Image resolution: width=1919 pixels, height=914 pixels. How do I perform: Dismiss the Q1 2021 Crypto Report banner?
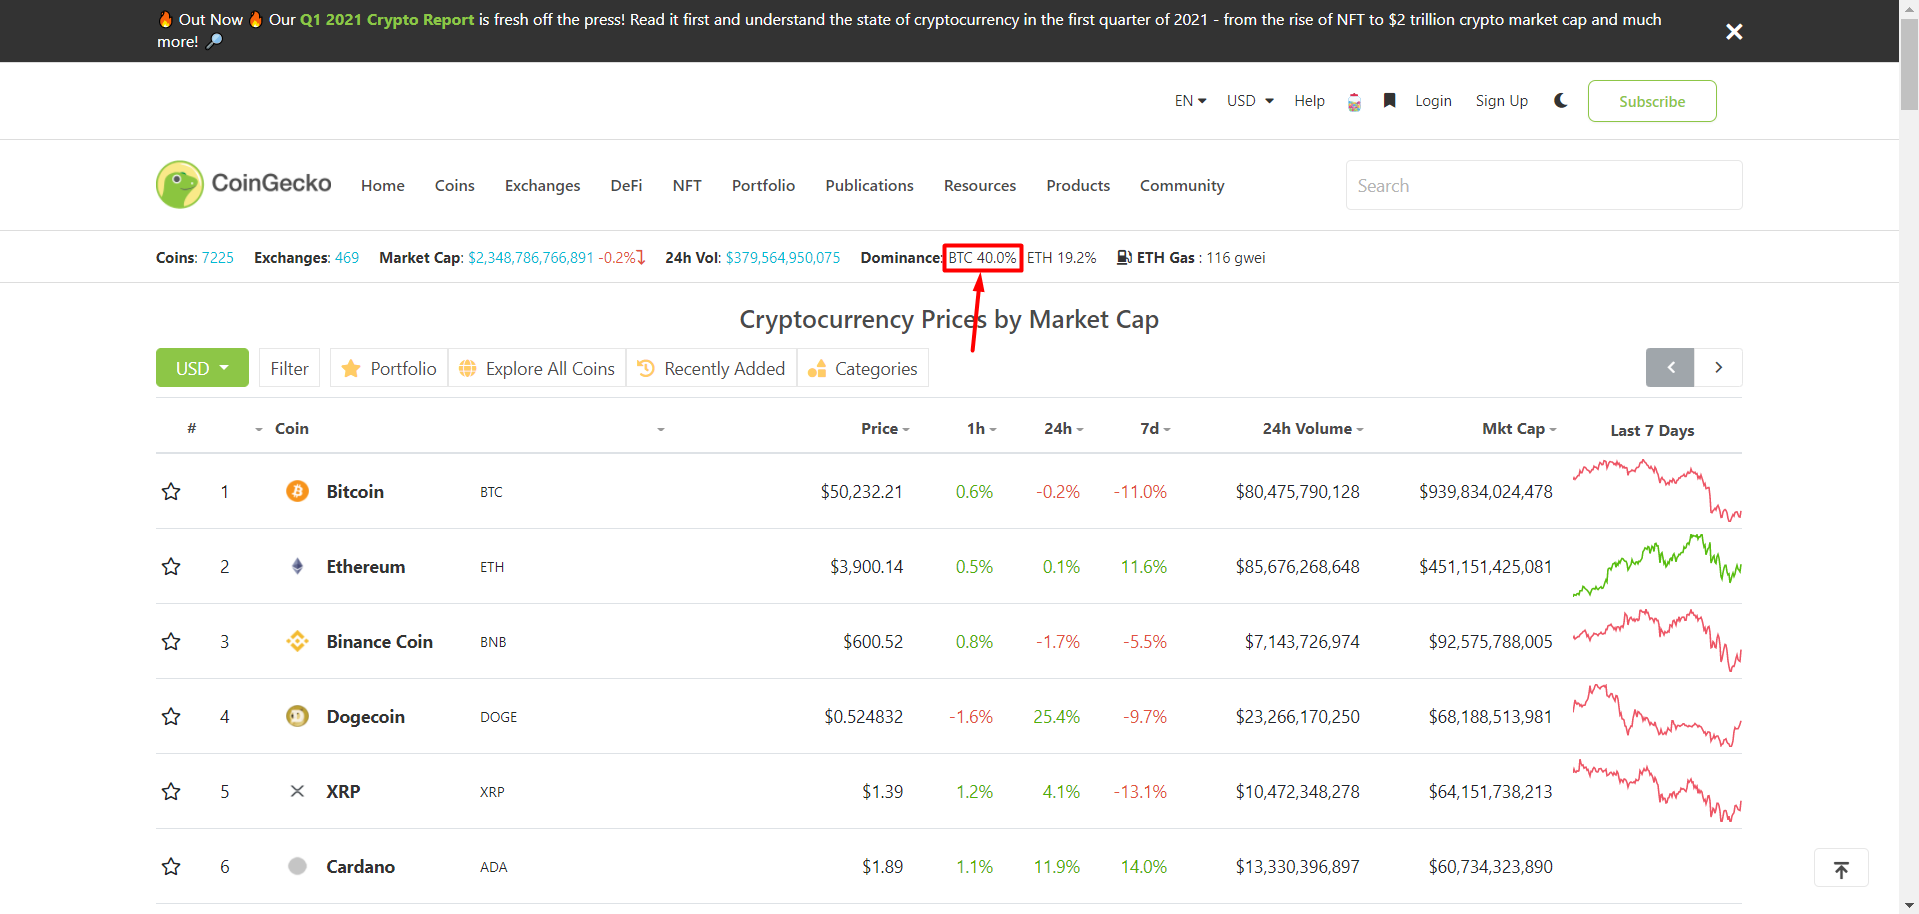tap(1734, 32)
